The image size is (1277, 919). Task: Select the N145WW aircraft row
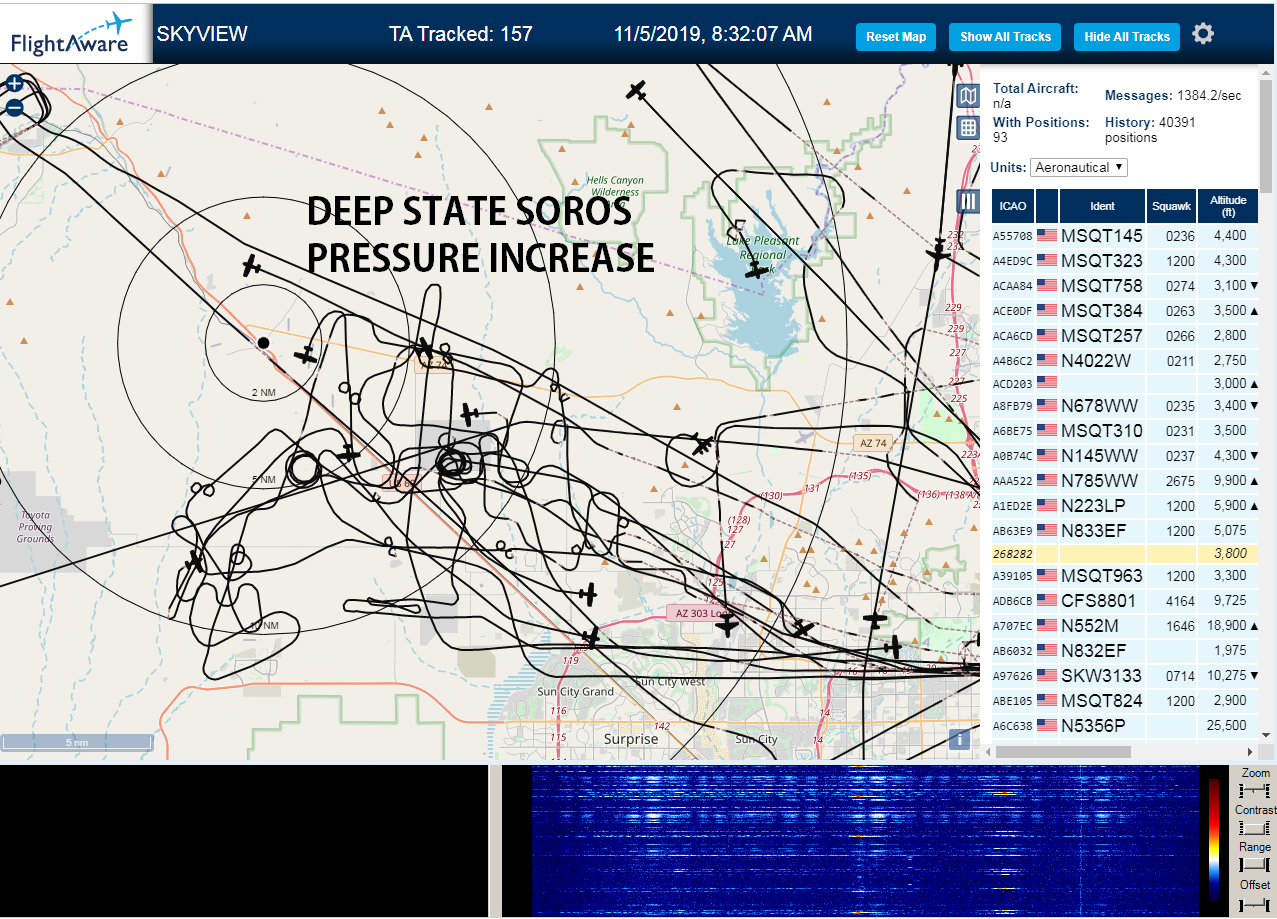[1124, 455]
